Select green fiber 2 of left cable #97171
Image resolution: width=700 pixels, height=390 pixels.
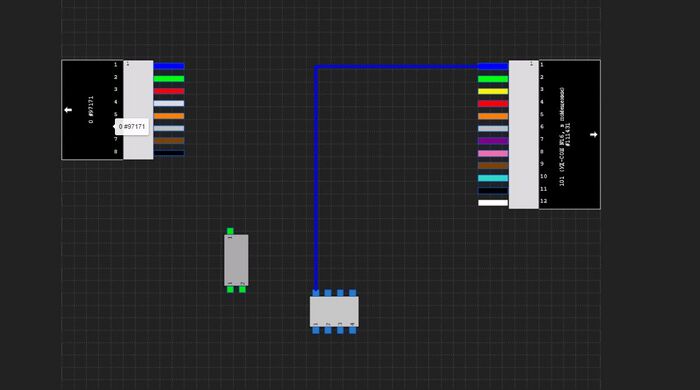point(169,79)
